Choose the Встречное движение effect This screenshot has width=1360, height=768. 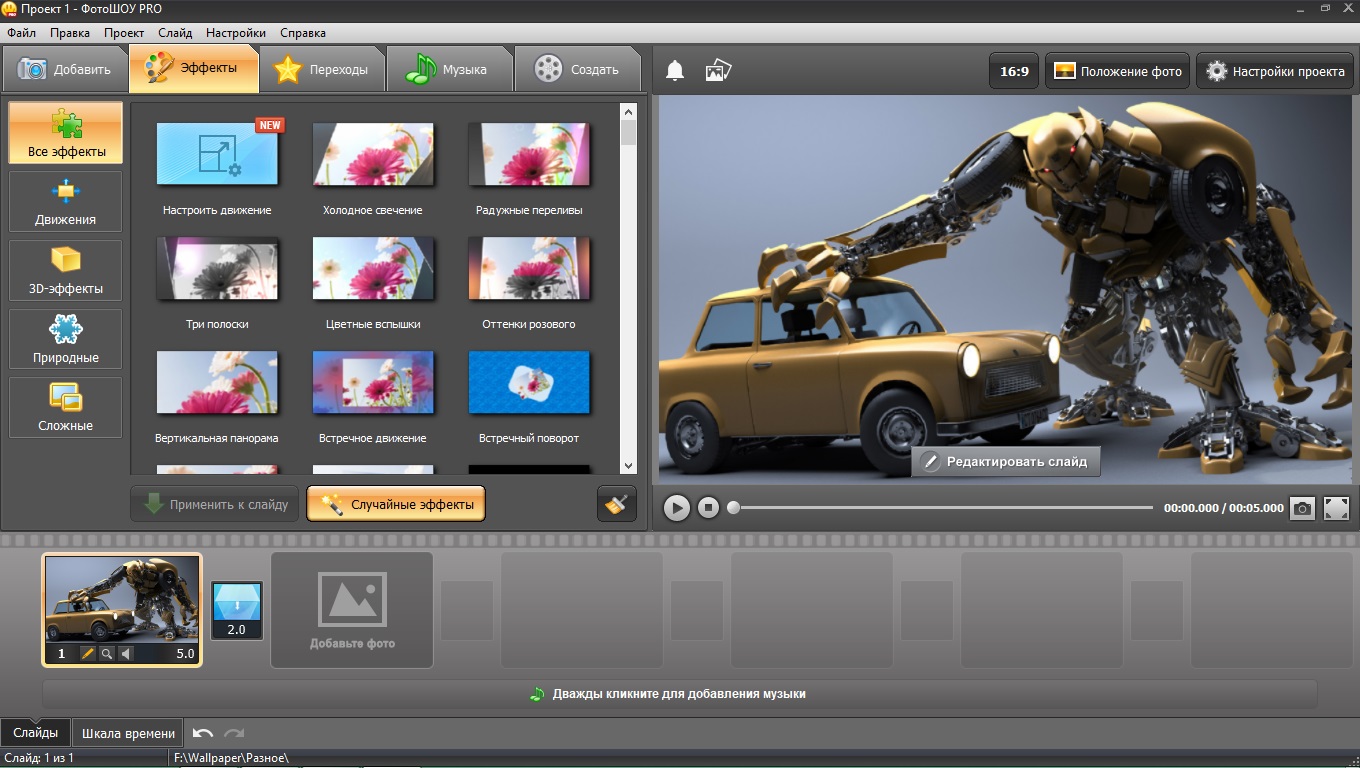coord(373,382)
